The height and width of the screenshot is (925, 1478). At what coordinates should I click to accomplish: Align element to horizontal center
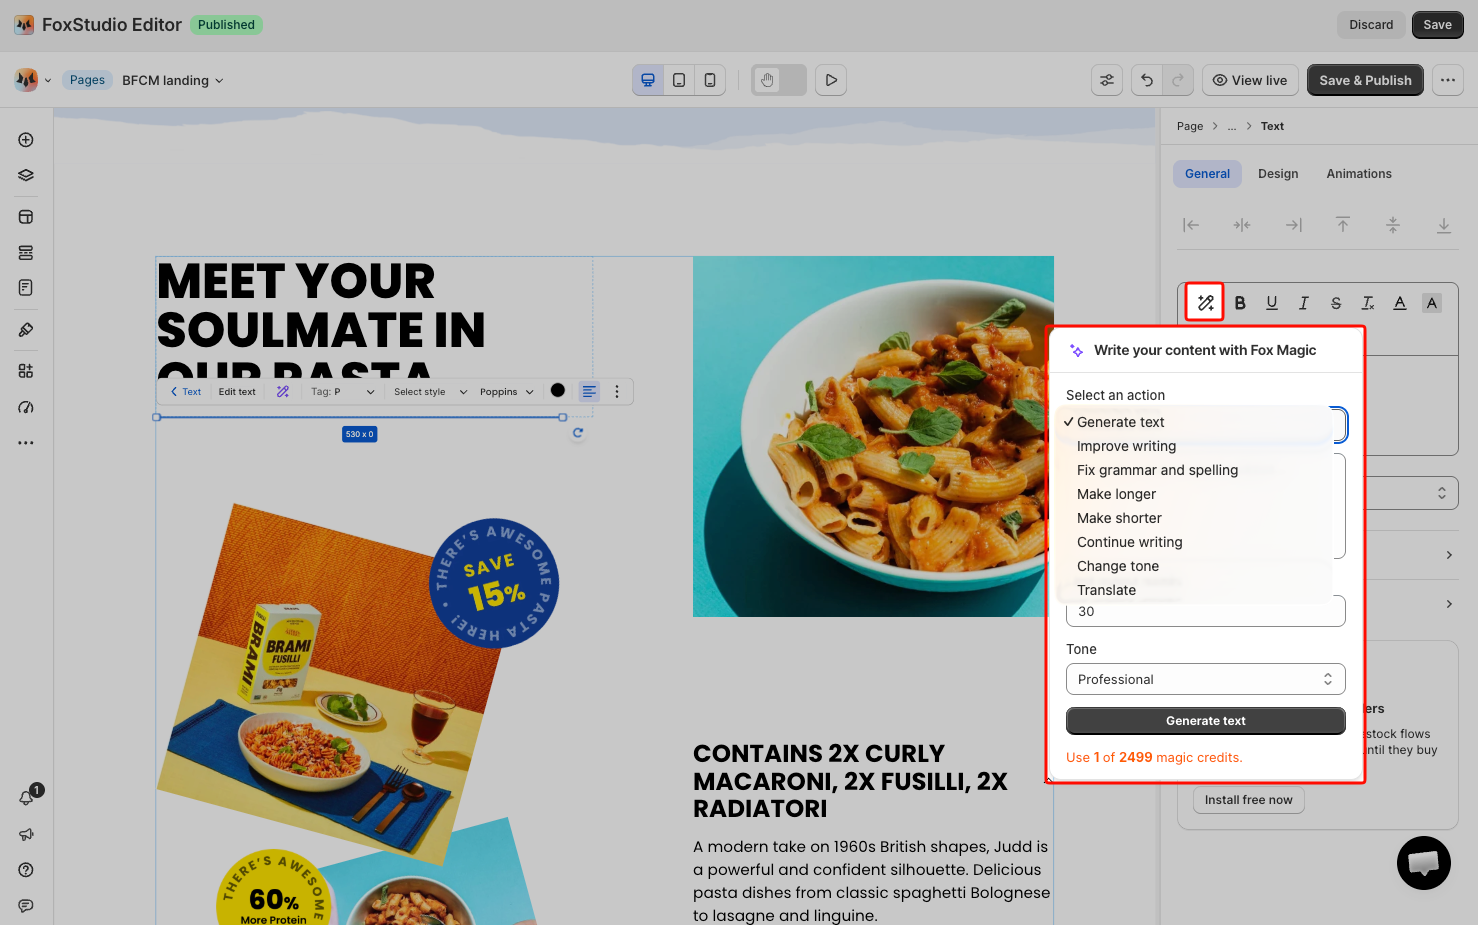[1242, 225]
